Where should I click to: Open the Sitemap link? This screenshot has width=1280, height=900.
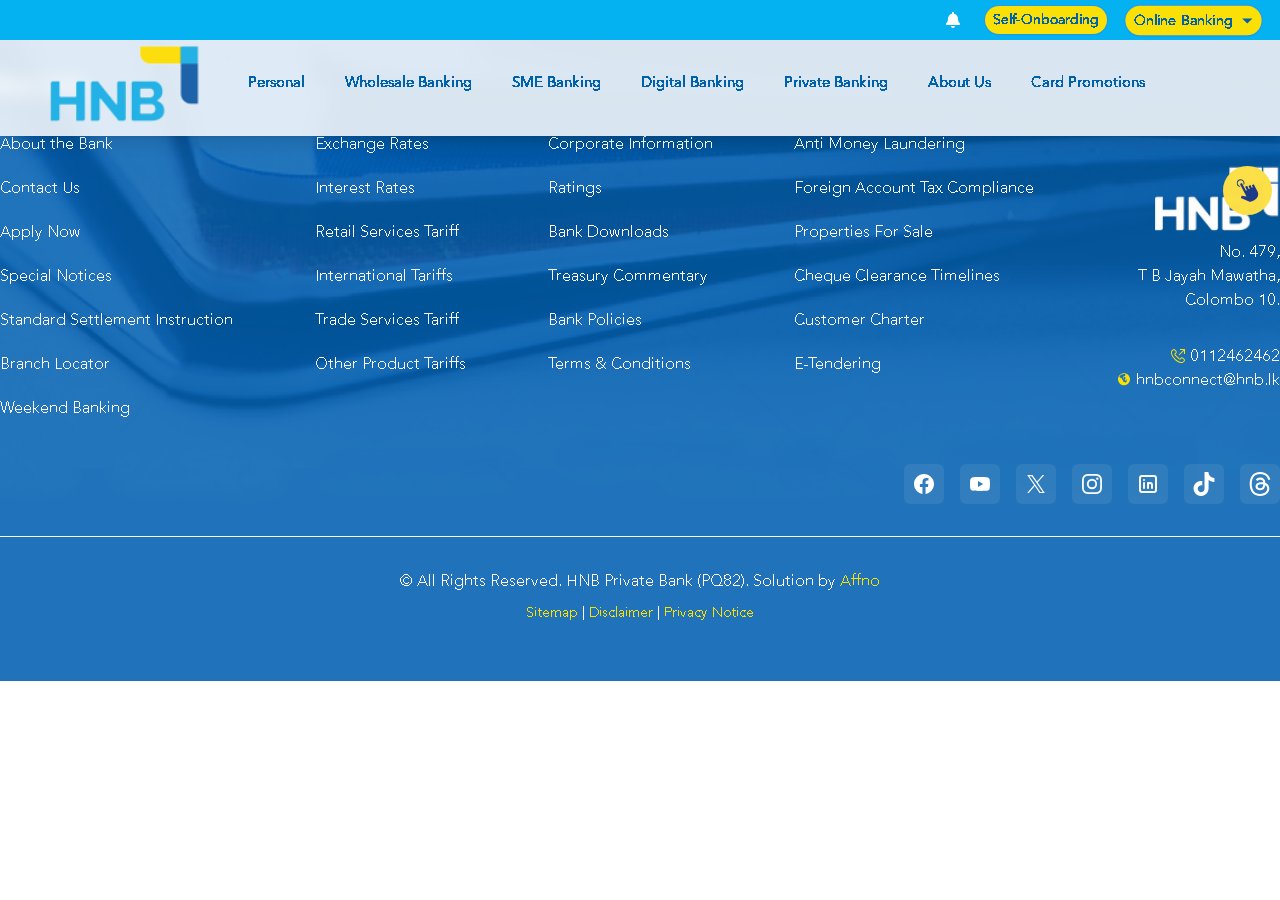tap(552, 613)
